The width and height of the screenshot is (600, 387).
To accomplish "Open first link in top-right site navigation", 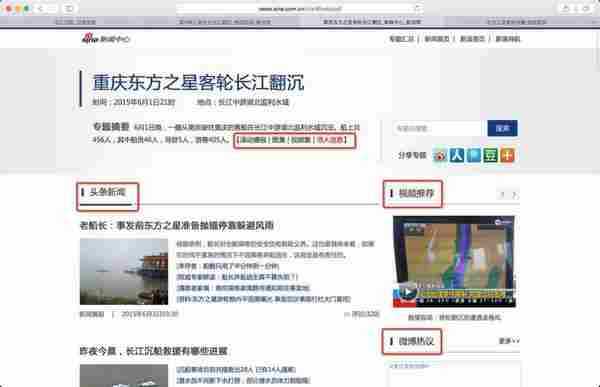I will pos(401,39).
